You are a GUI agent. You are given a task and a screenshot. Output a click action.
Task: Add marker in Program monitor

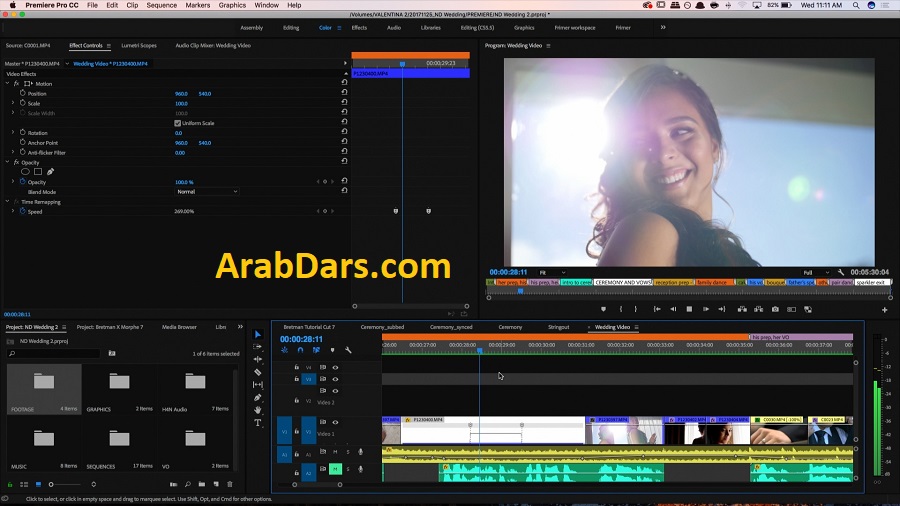coord(603,309)
